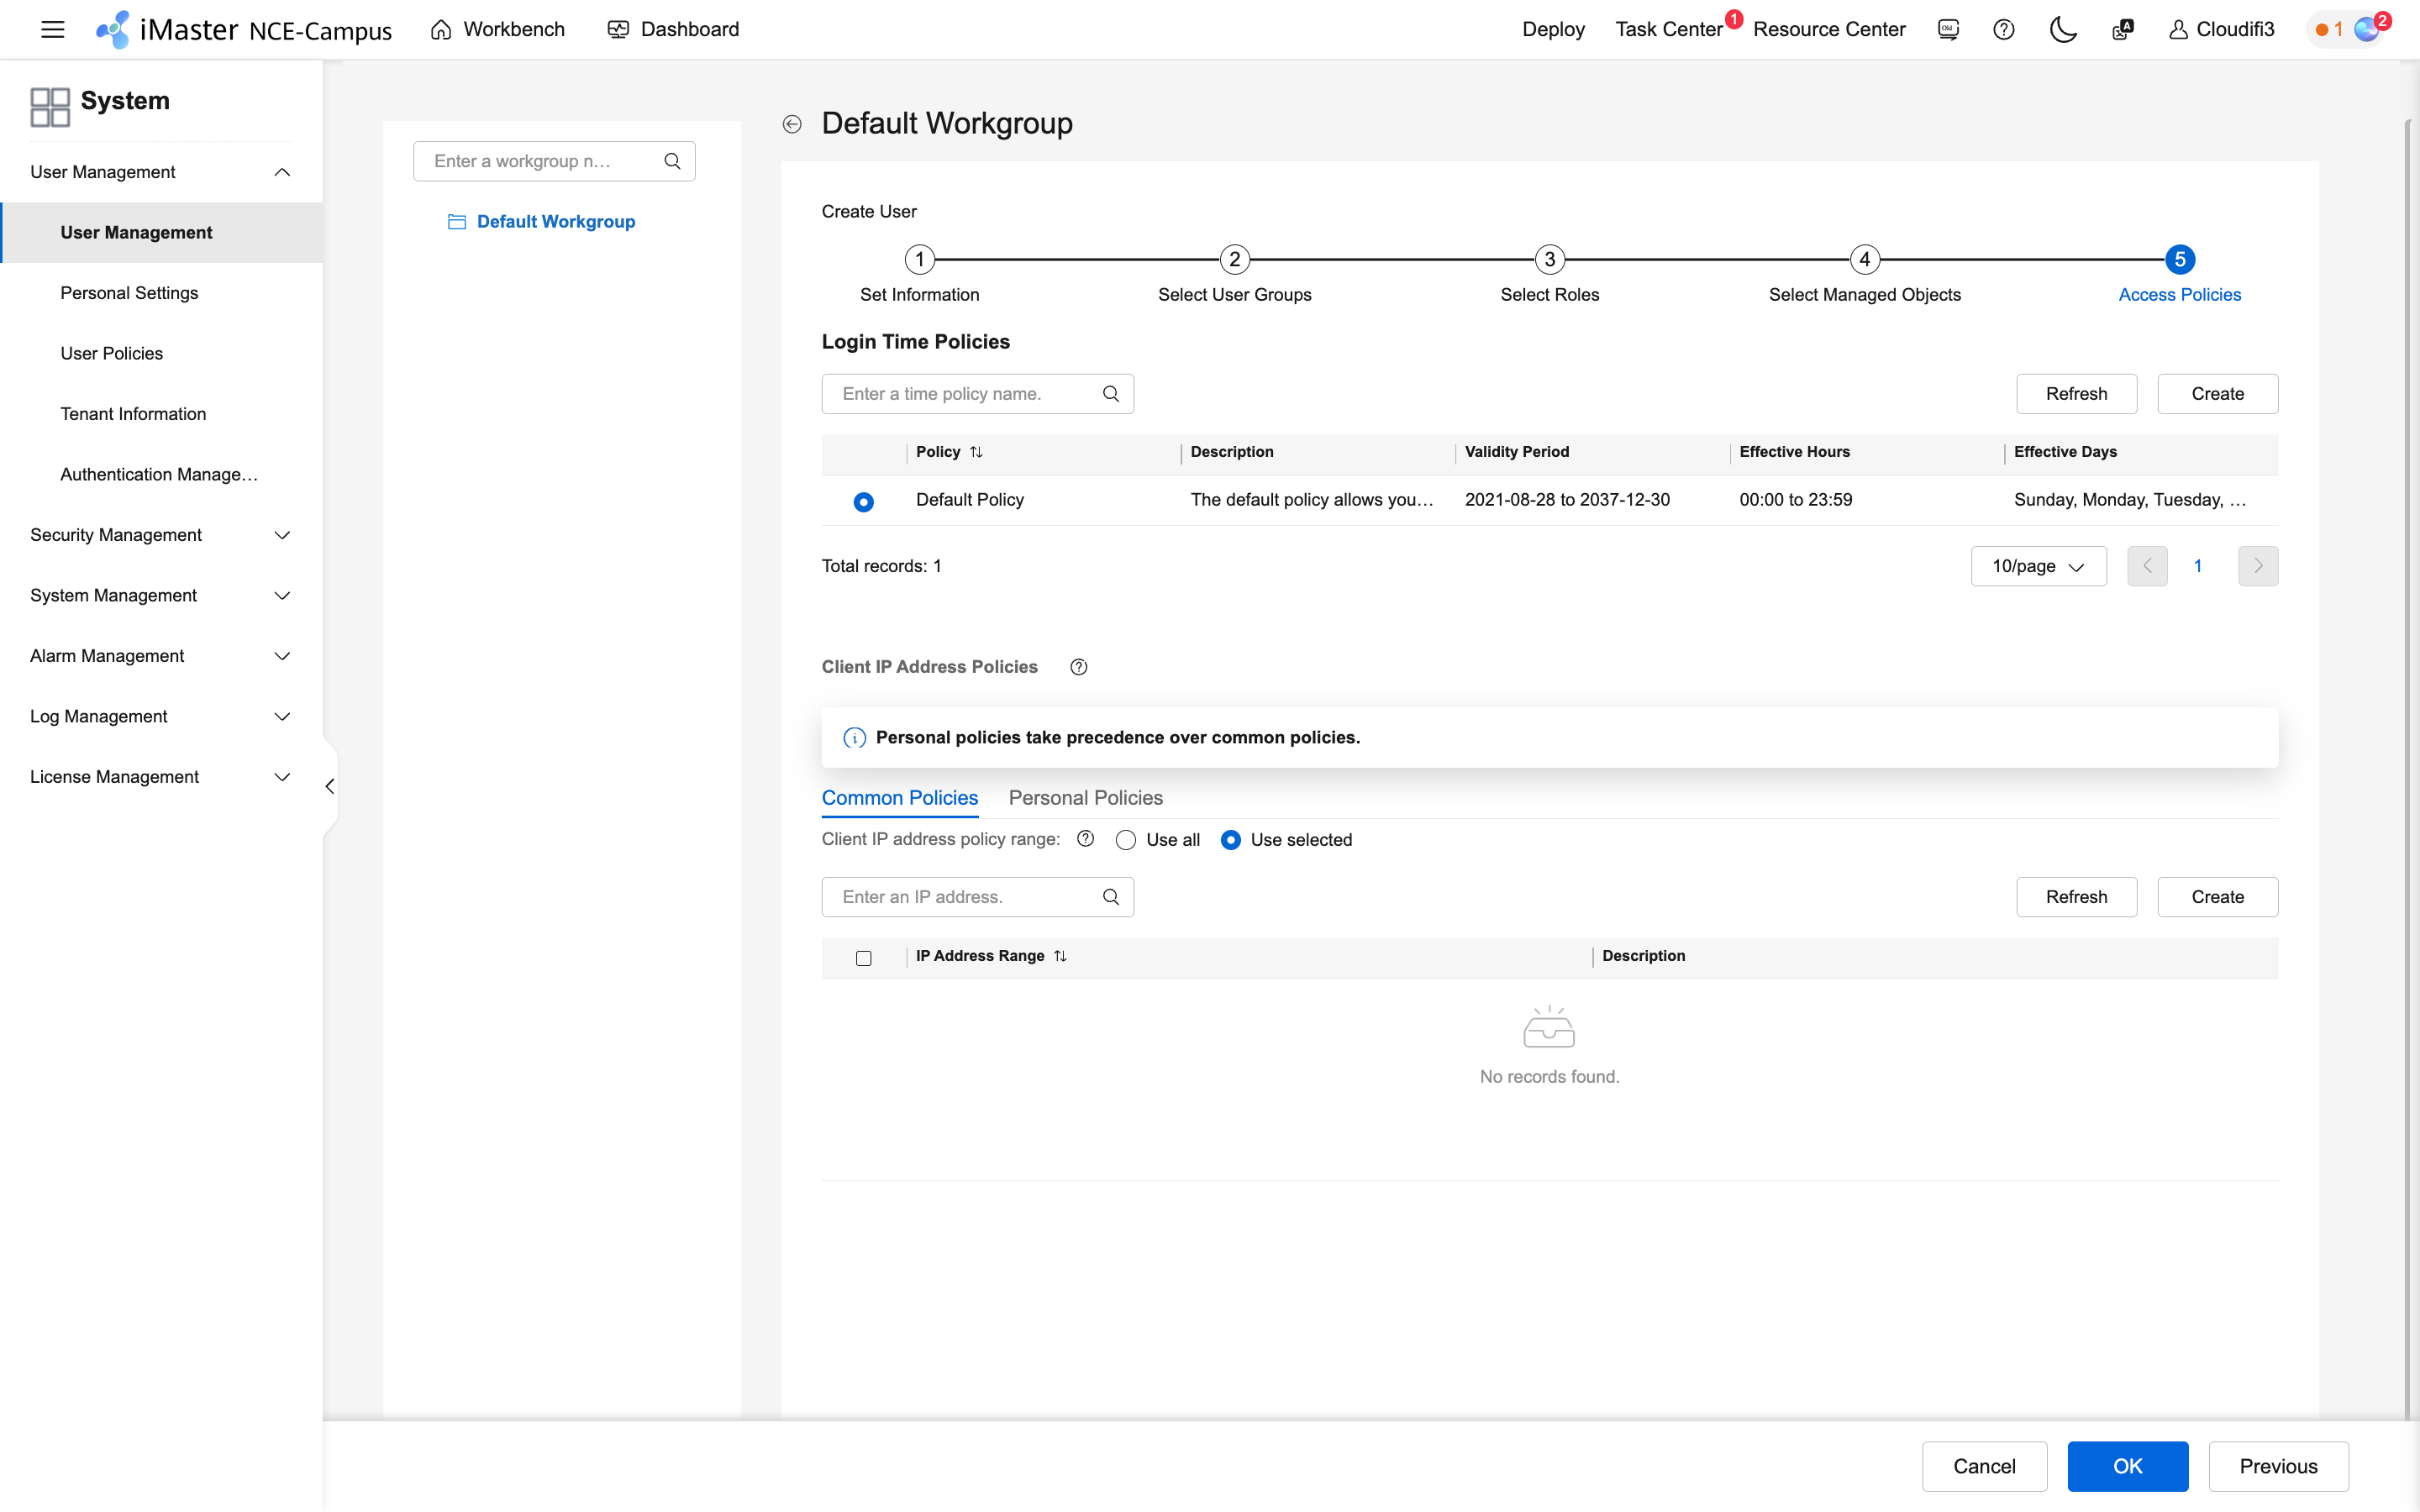Click the hamburger menu icon
The image size is (2420, 1512).
52,29
